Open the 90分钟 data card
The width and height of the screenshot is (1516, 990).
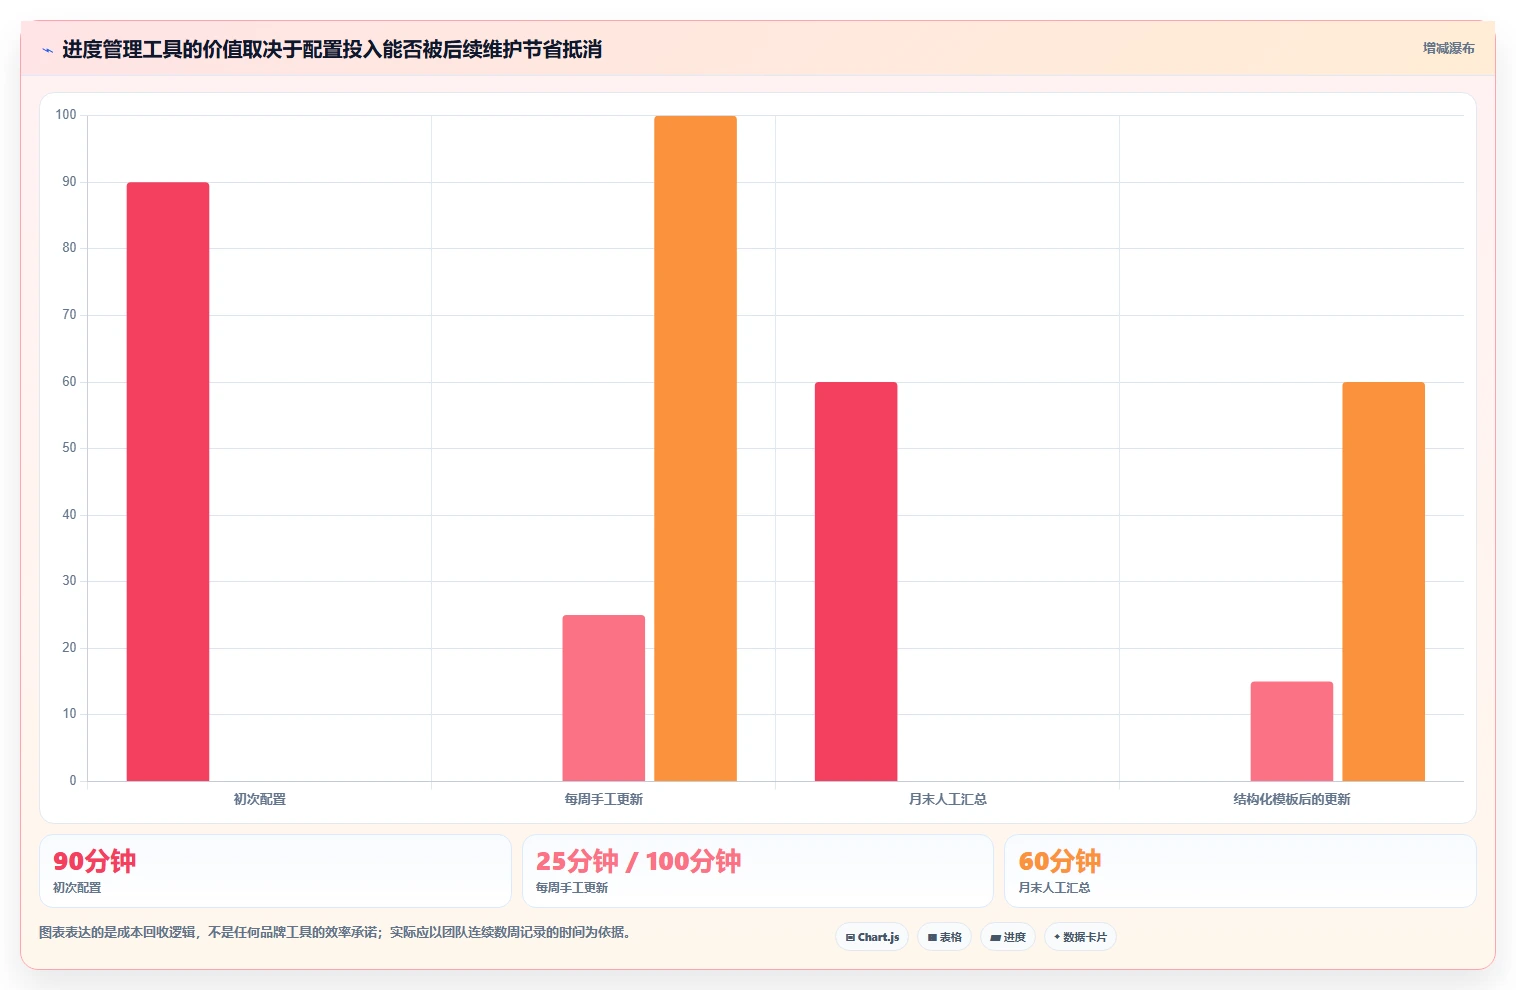click(275, 871)
